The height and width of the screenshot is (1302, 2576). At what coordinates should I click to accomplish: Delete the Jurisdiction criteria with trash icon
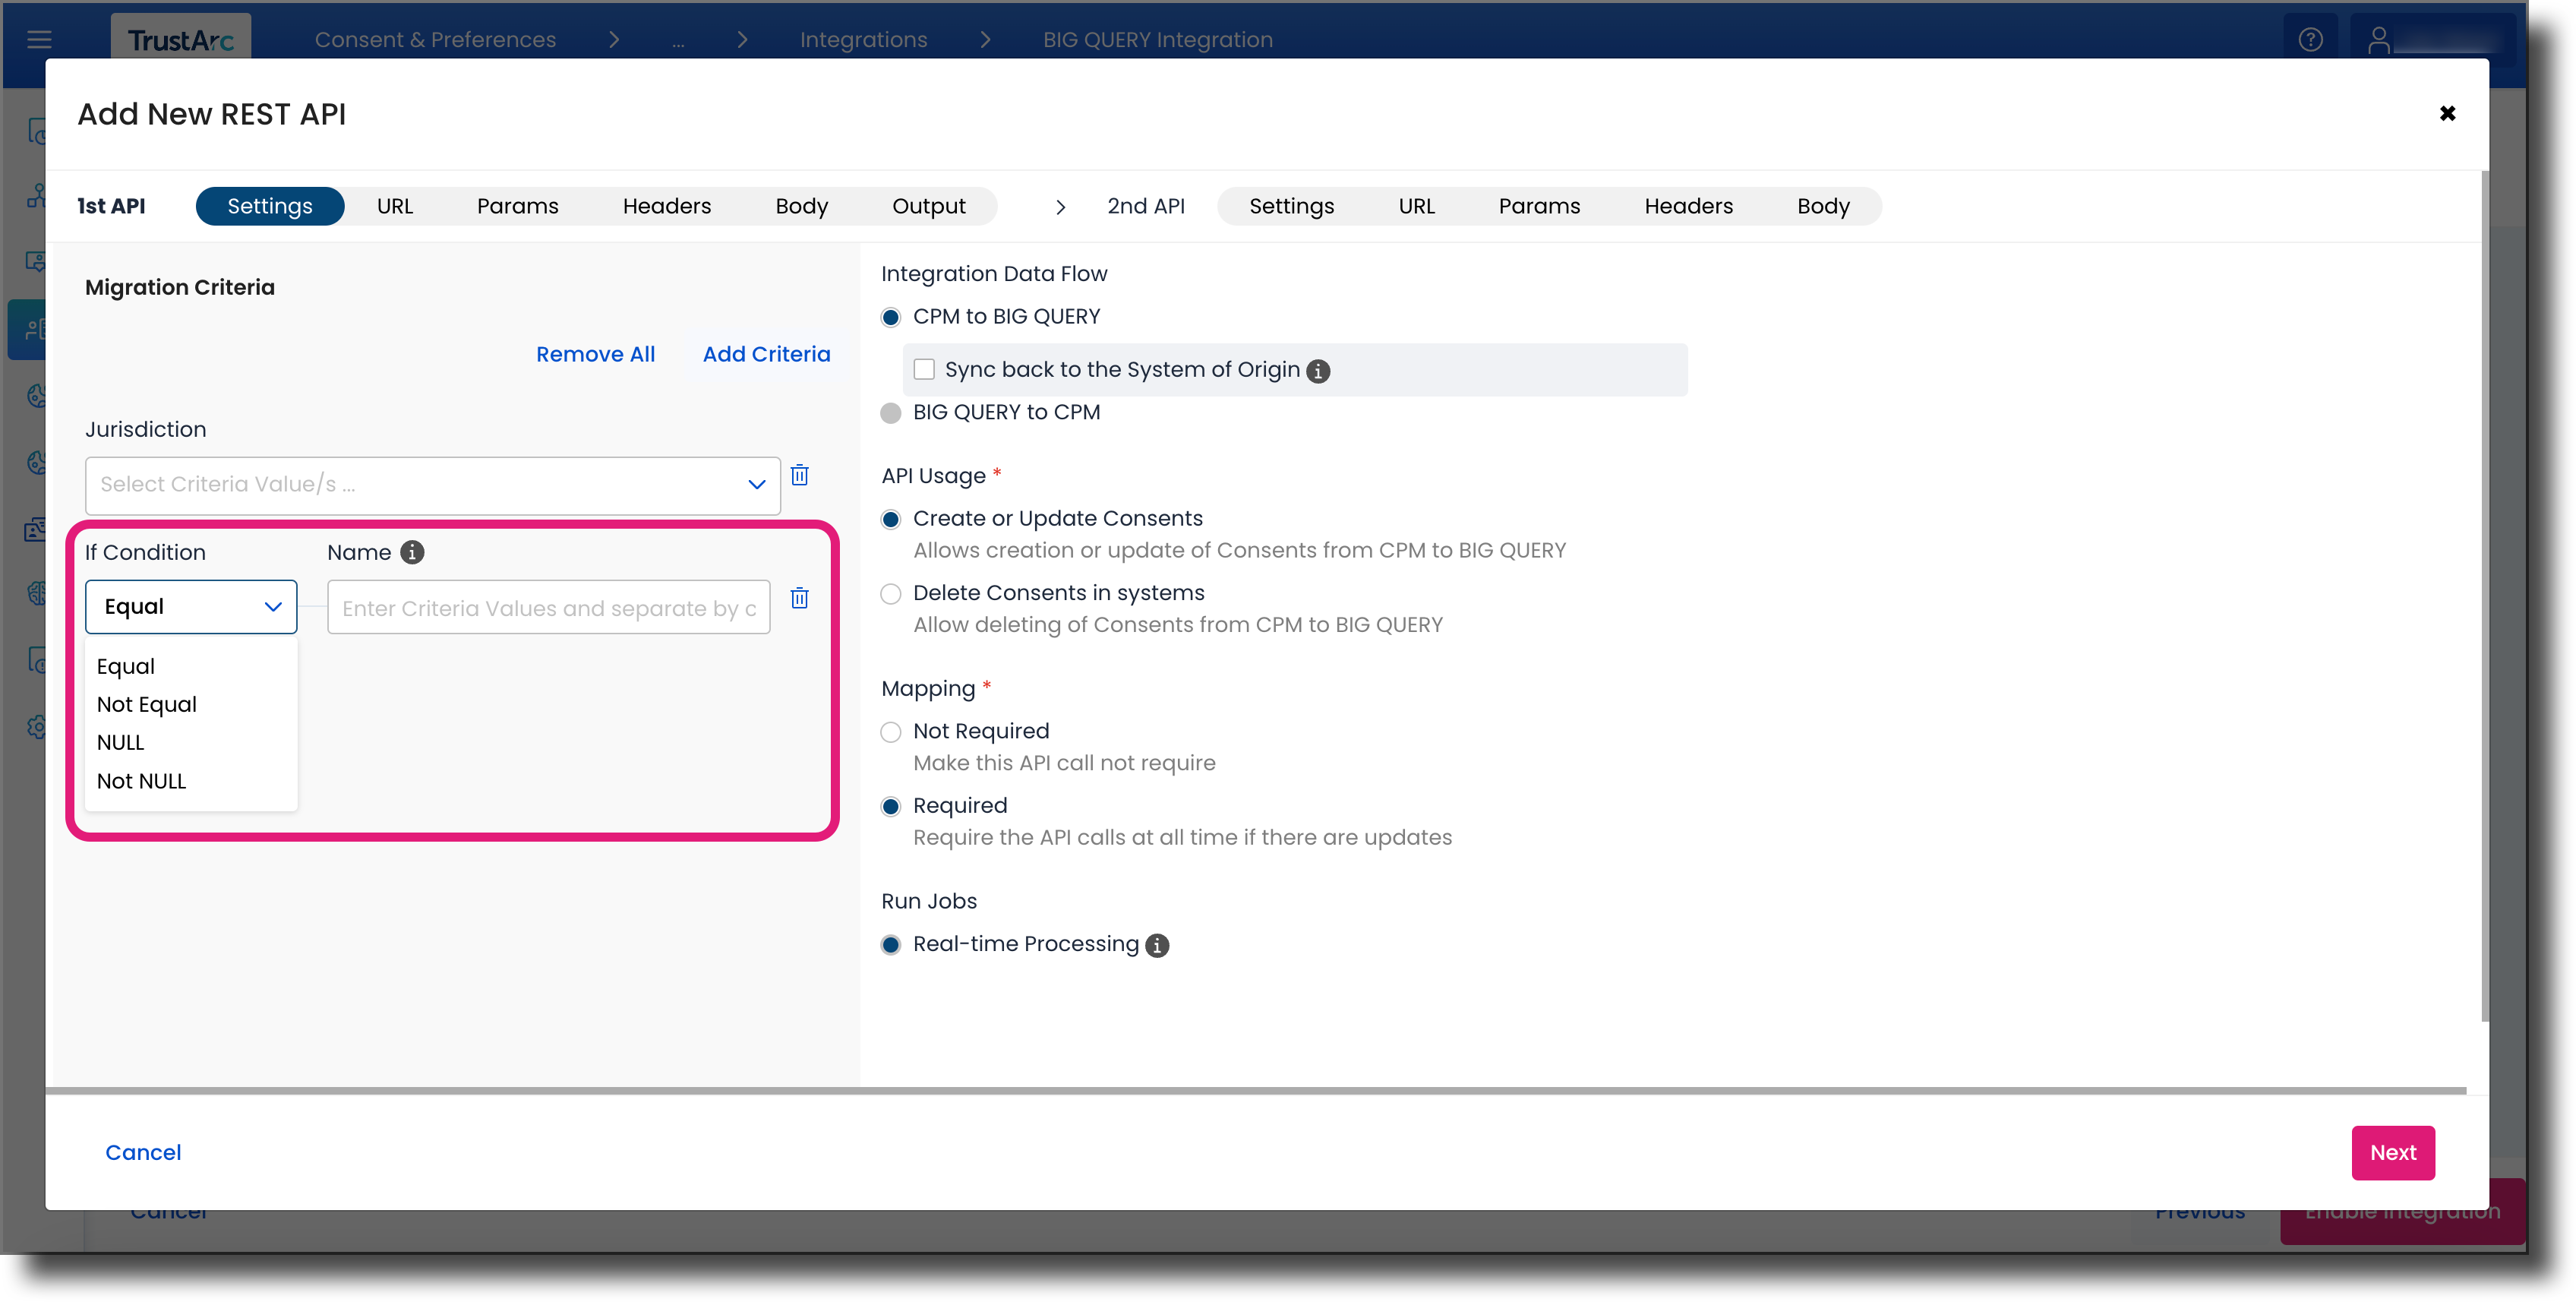pyautogui.click(x=799, y=475)
